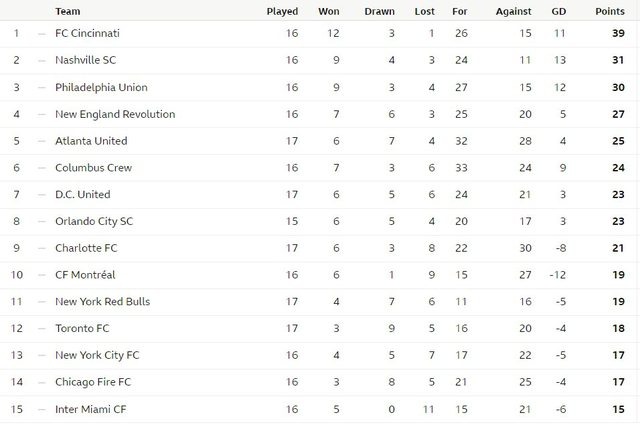Screen dimensions: 640x425
Task: Click the Won column header
Action: coord(329,11)
